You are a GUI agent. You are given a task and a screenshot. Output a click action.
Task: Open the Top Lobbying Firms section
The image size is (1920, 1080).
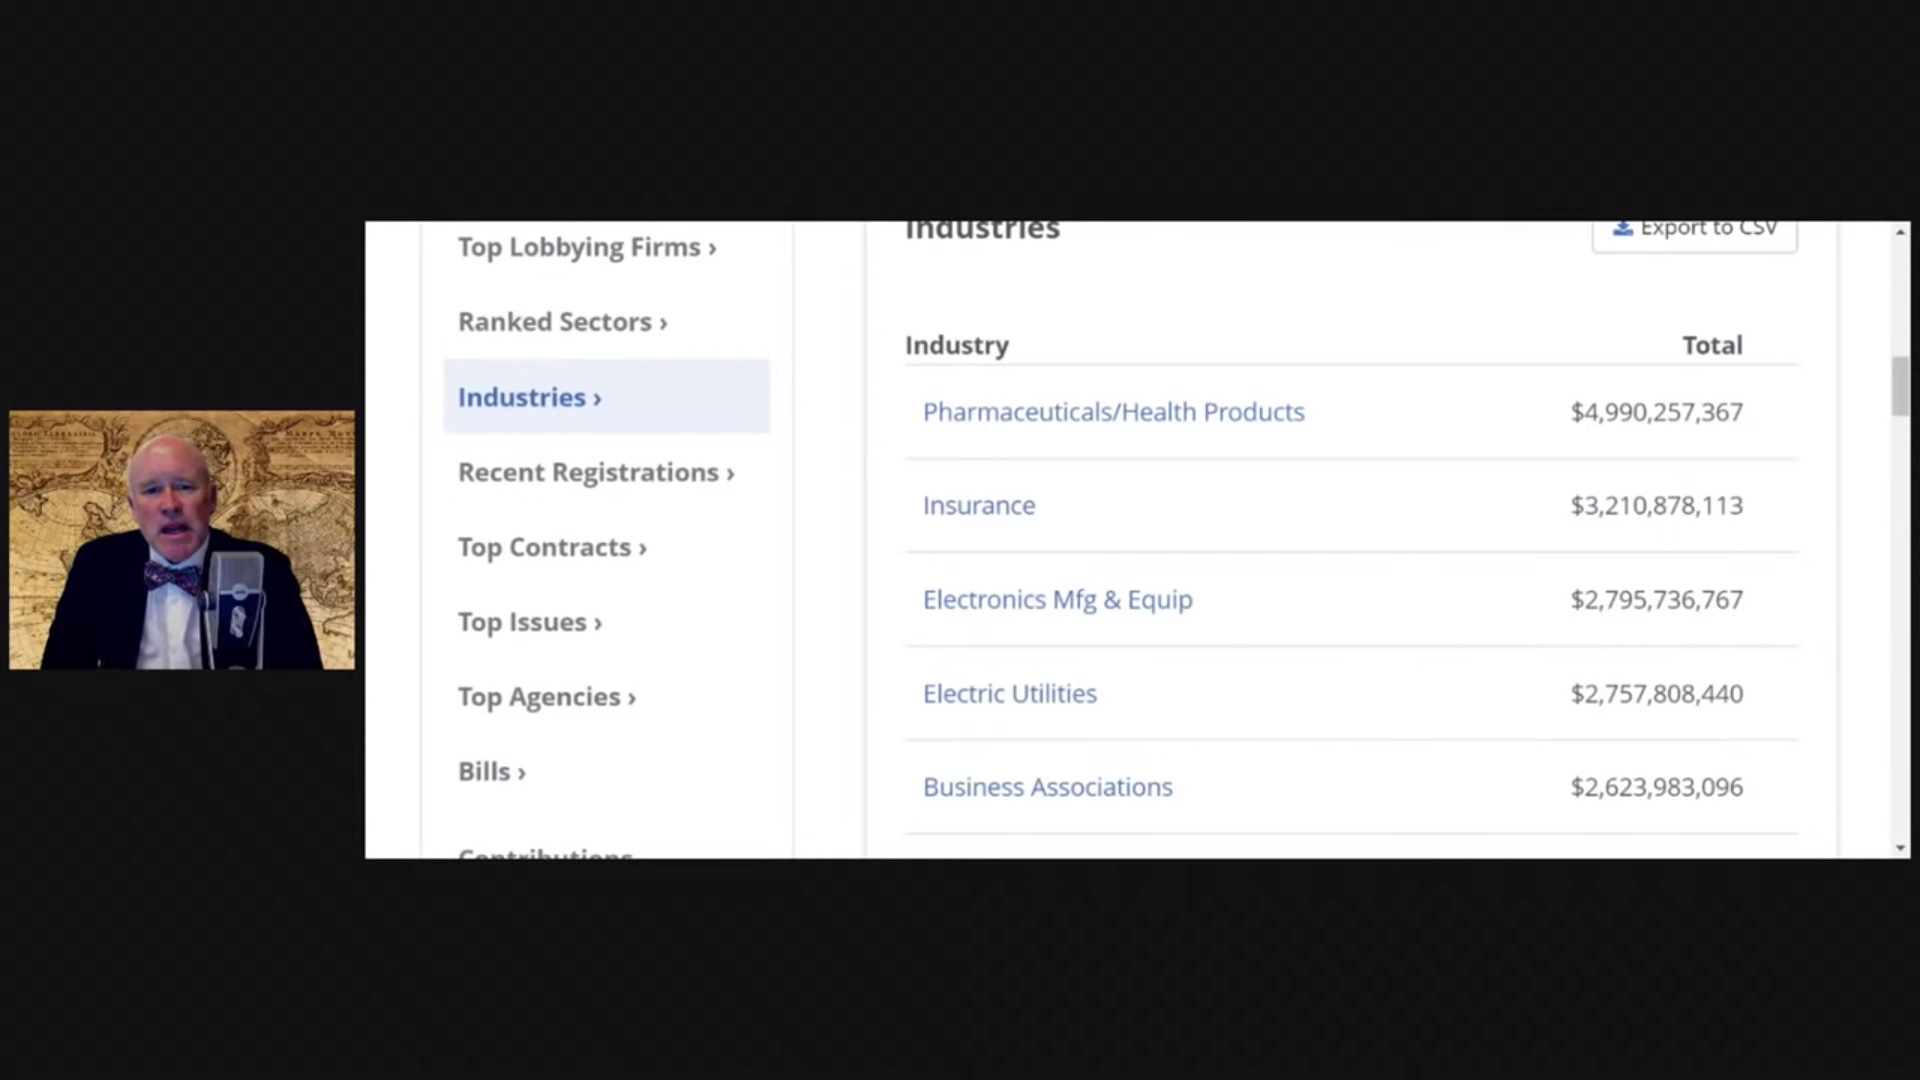[x=587, y=247]
